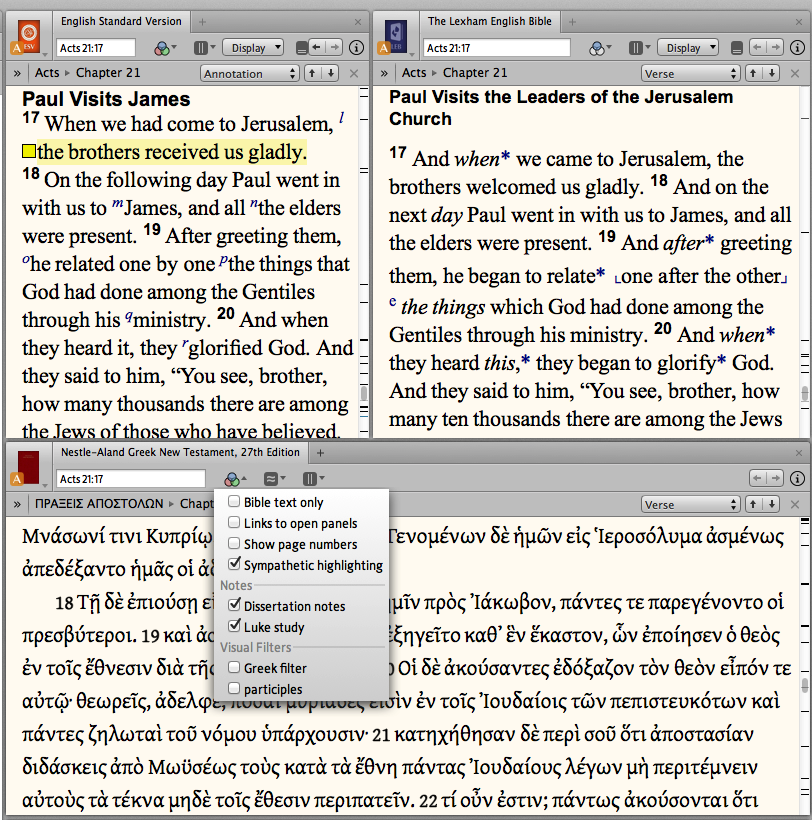Viewport: 812px width, 820px height.
Task: Enable Show page numbers checkbox
Action: 234,543
